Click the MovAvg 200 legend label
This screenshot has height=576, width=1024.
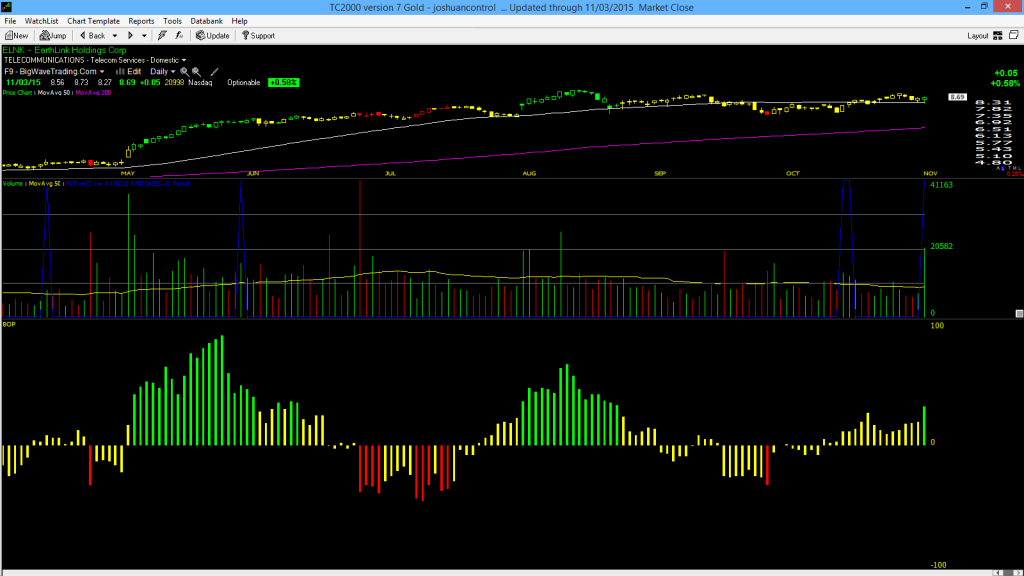(93, 93)
